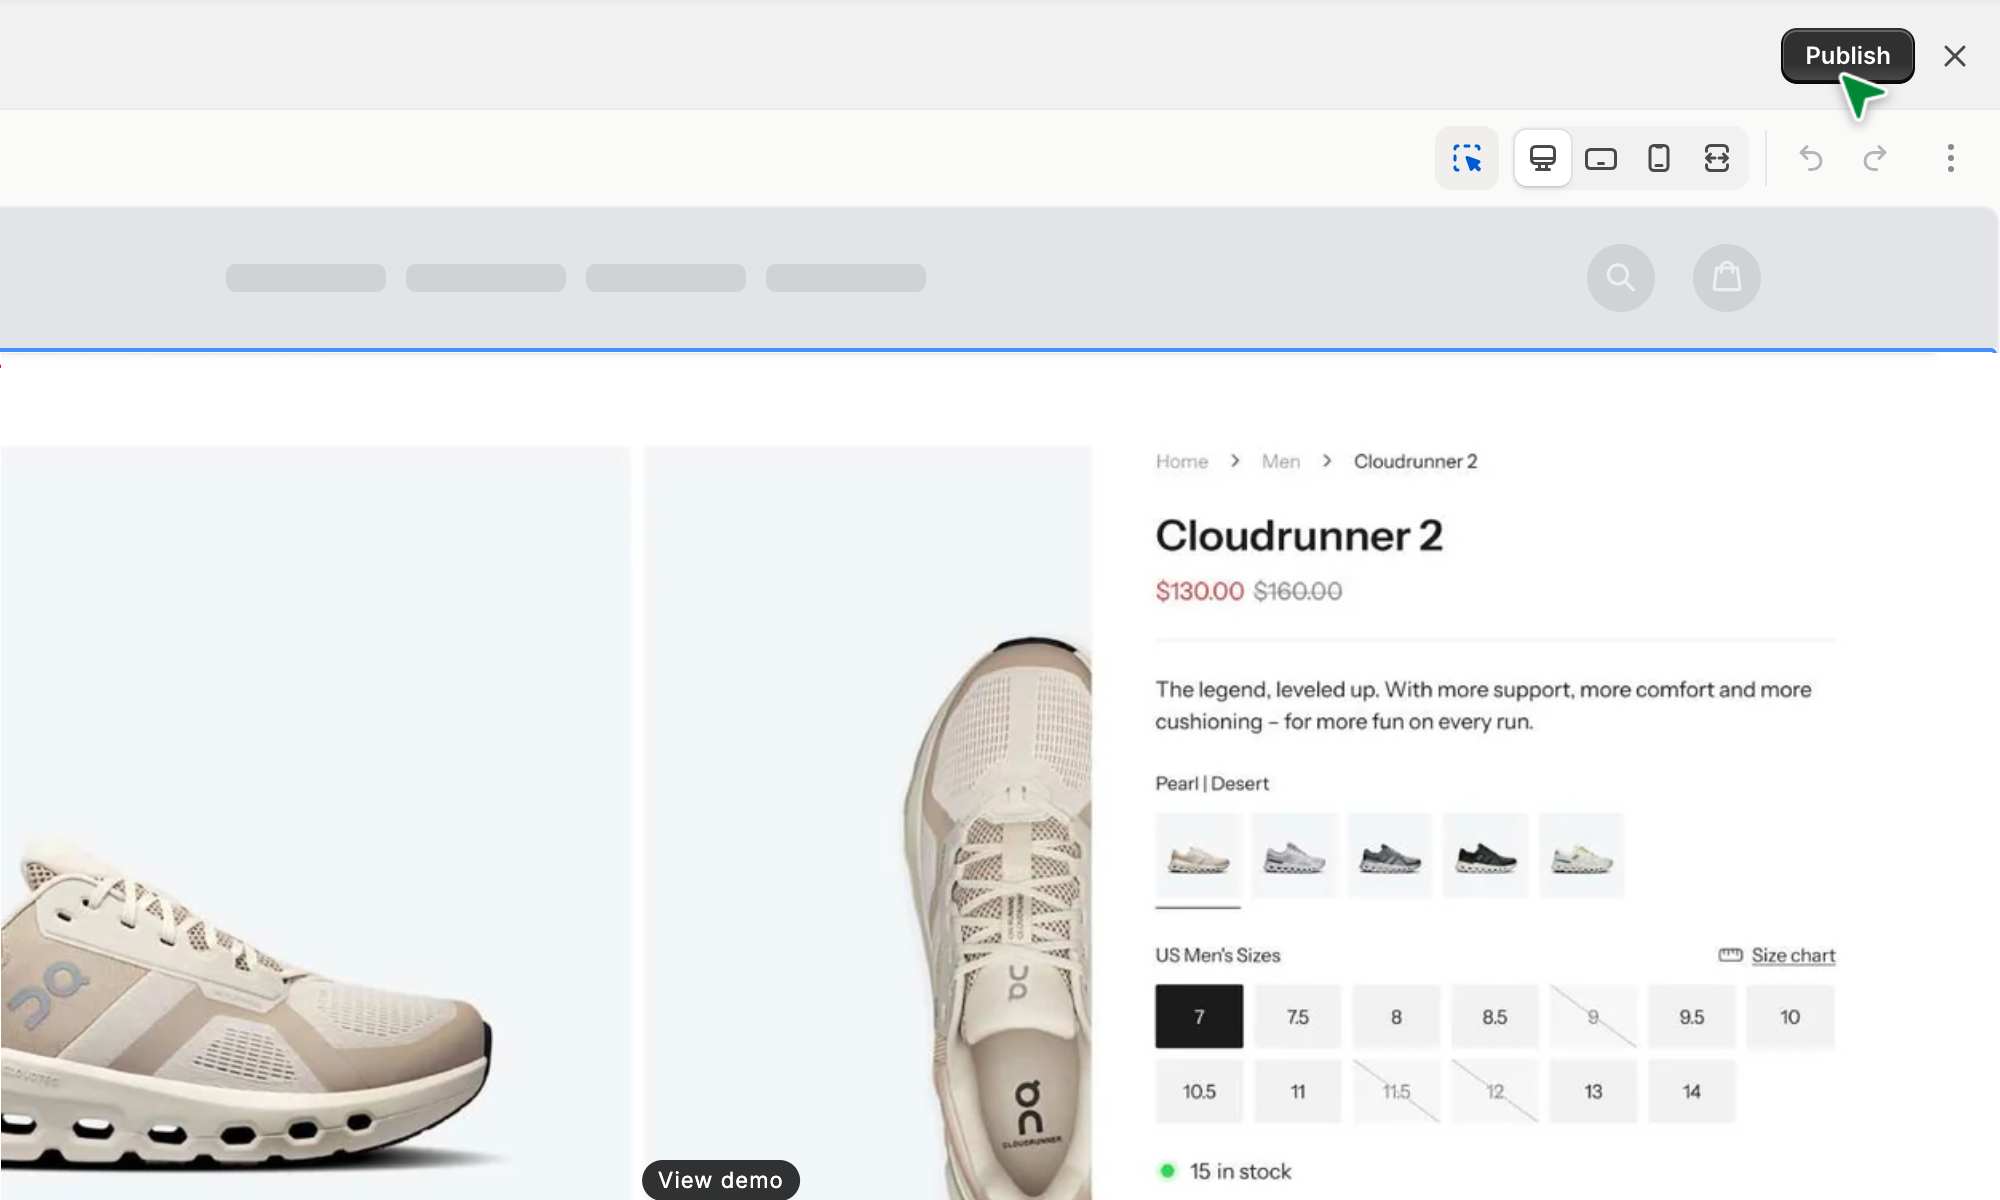Screen dimensions: 2000x1200
Task: Go to Men breadcrumb
Action: [1280, 461]
